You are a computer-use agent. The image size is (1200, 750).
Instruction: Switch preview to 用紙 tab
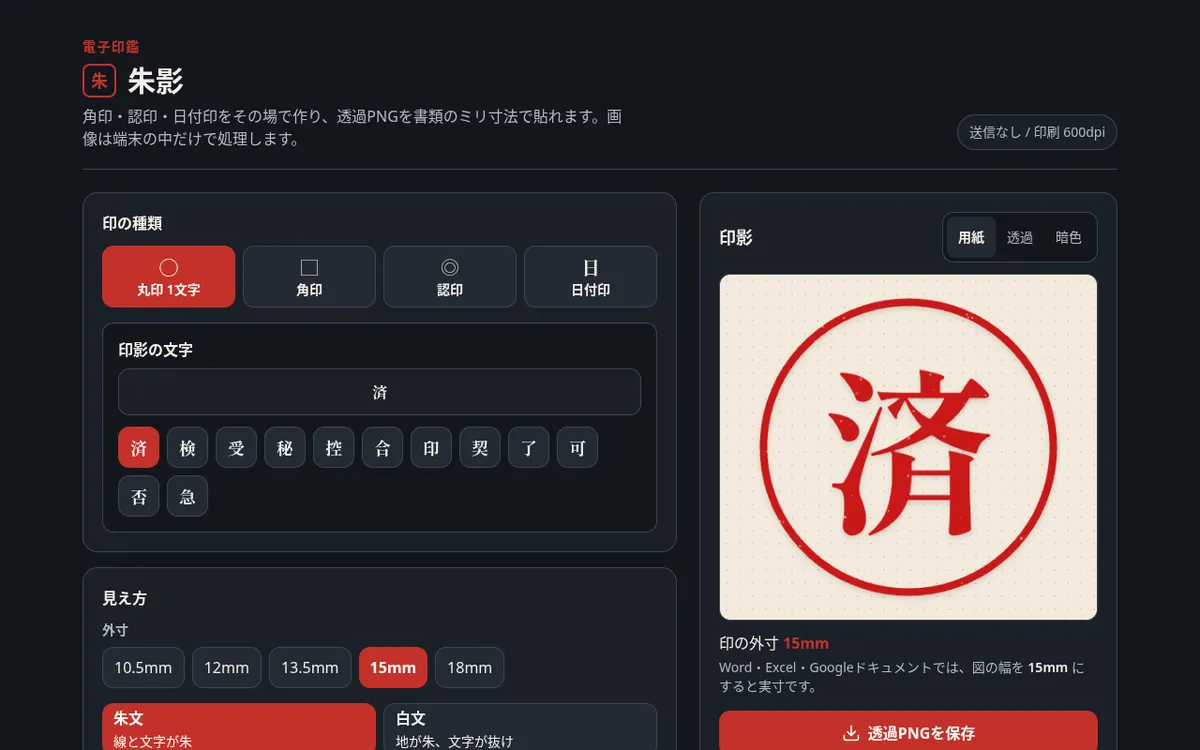click(971, 238)
